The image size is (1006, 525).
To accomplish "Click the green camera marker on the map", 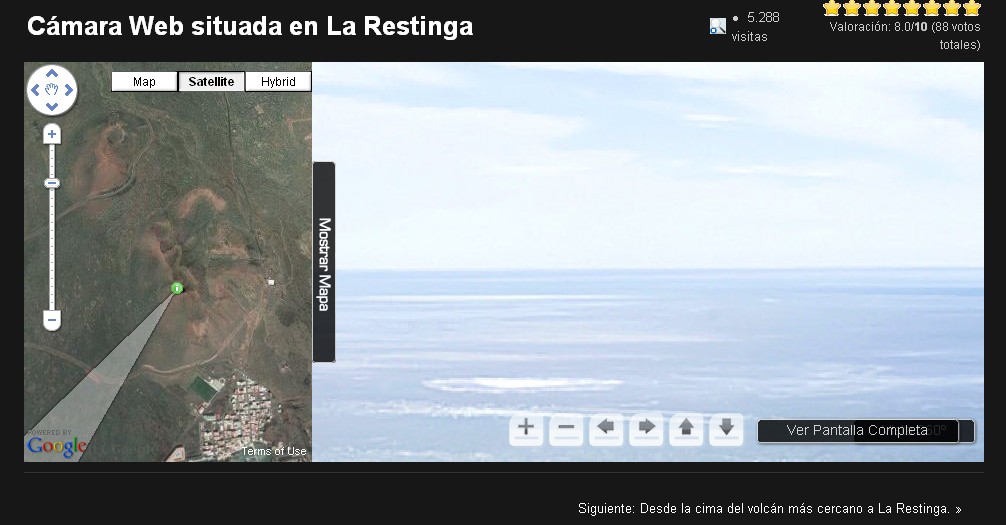I will [177, 288].
